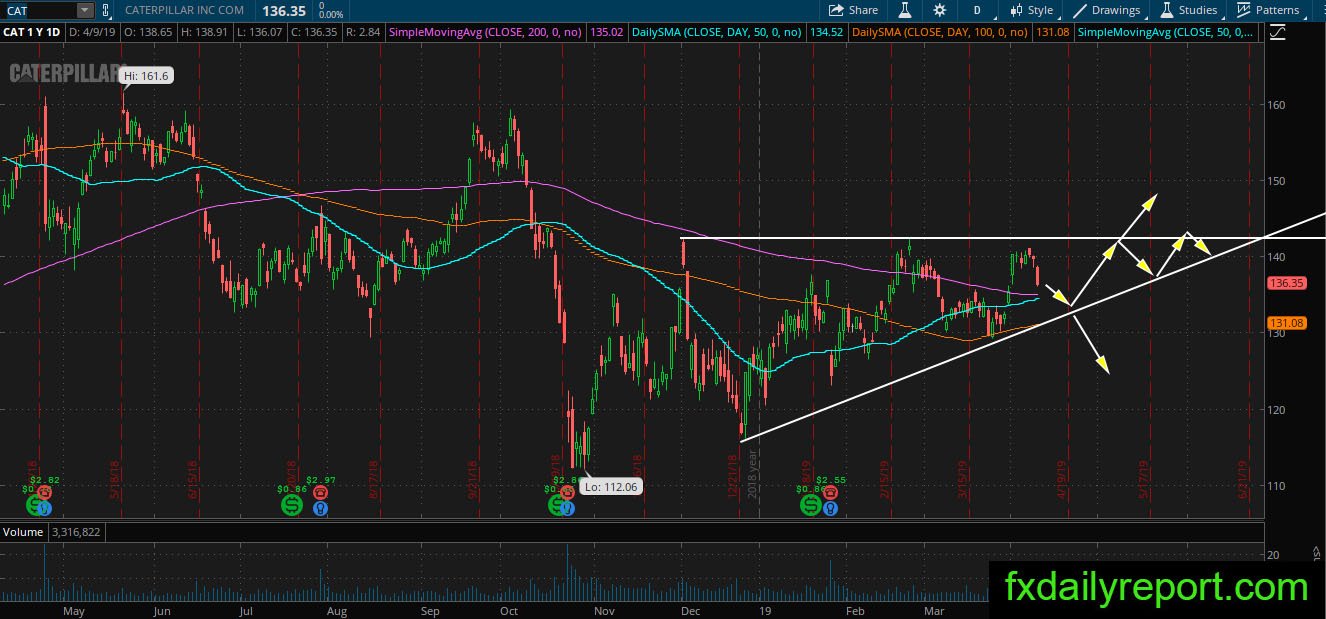
Task: Open the Patterns menu
Action: pyautogui.click(x=1268, y=10)
